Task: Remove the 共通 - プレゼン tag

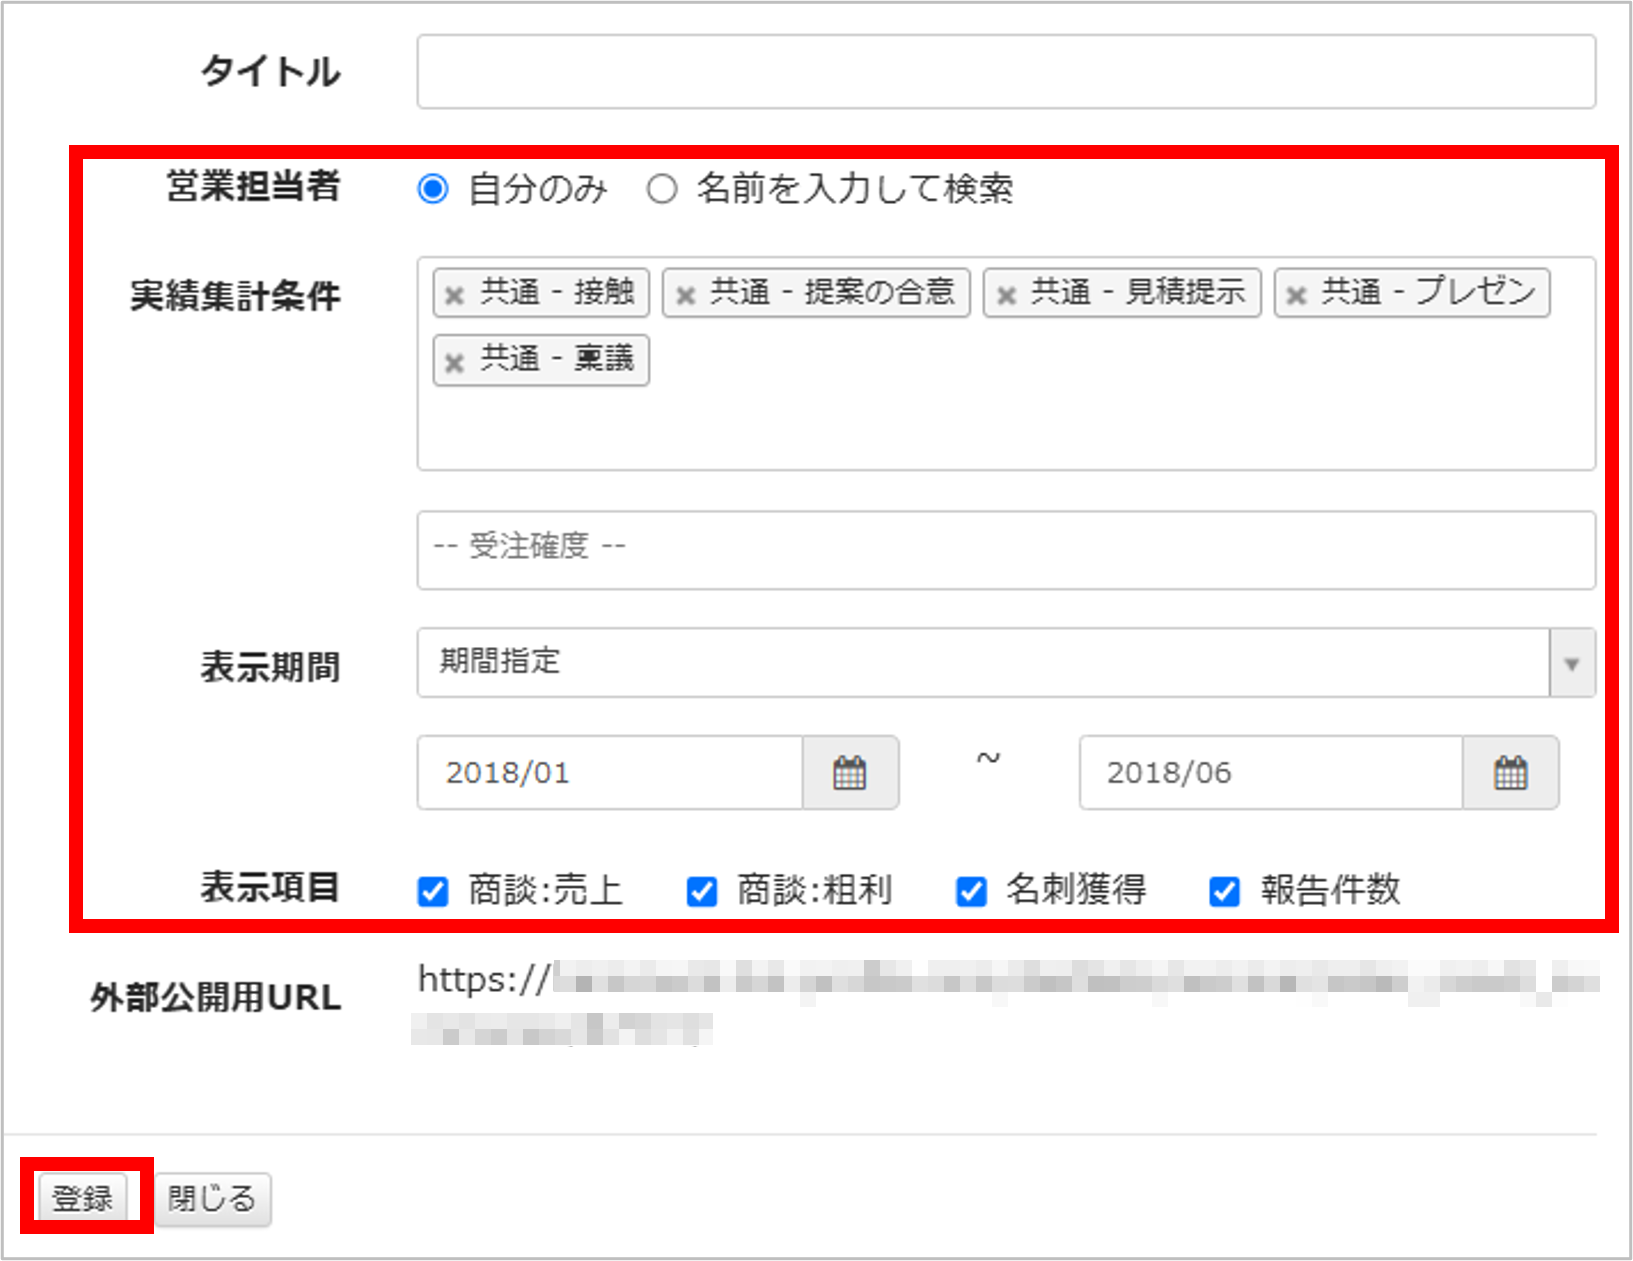Action: (1296, 295)
